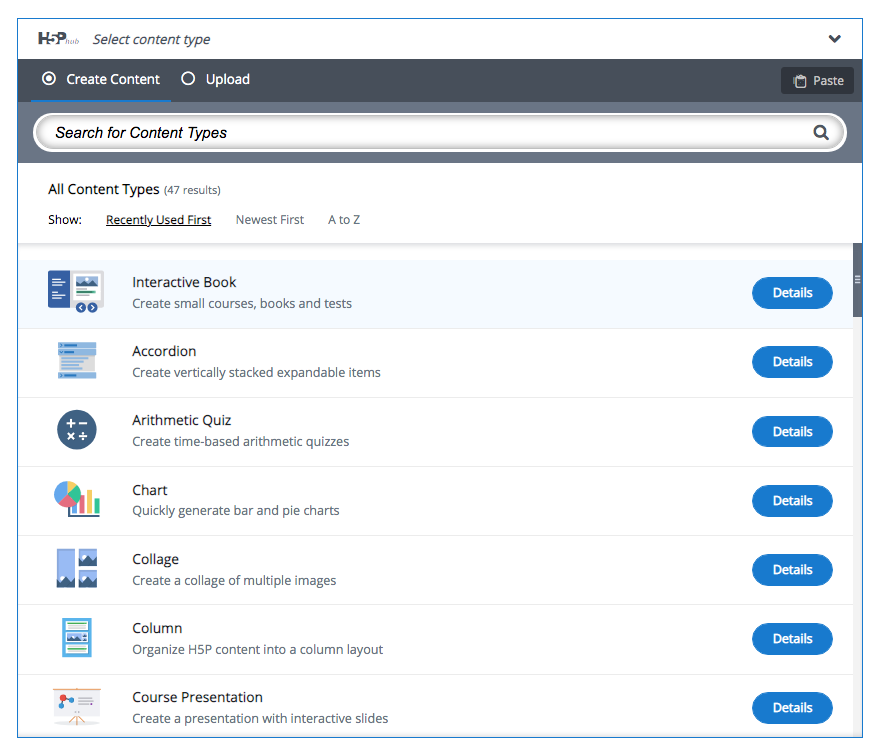Viewport: 877px width, 738px height.
Task: Click the Chart pie and bar icon
Action: click(x=77, y=499)
